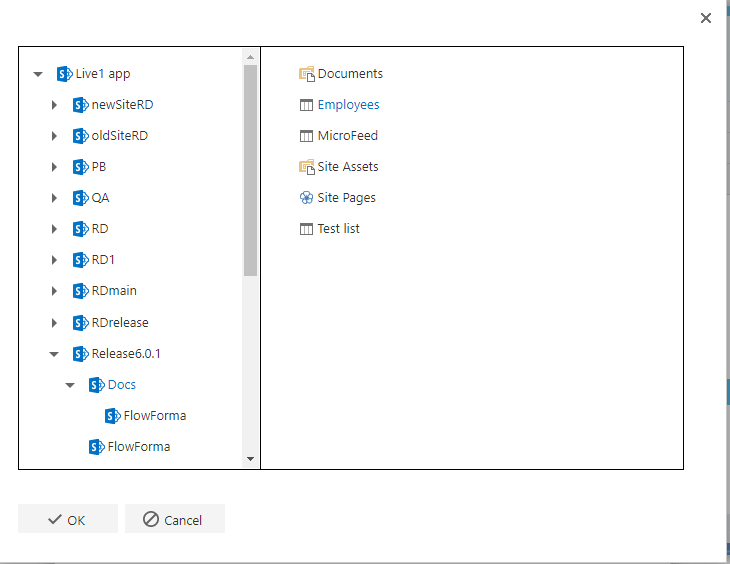Click the Documents library icon

(306, 74)
